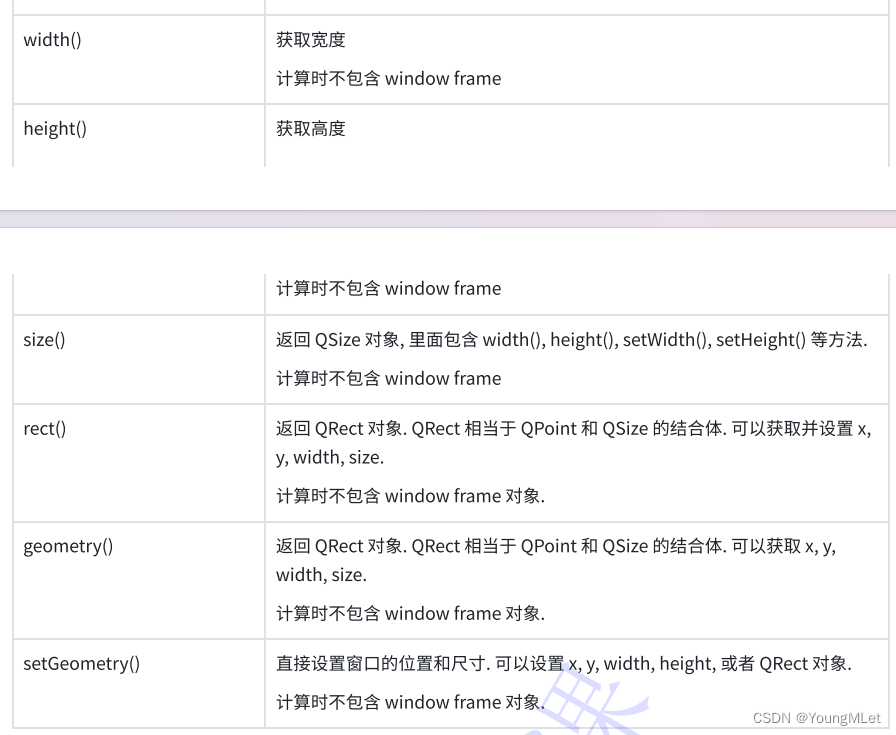Click rect() description mentioning QPoint 和 QSize

pos(574,442)
